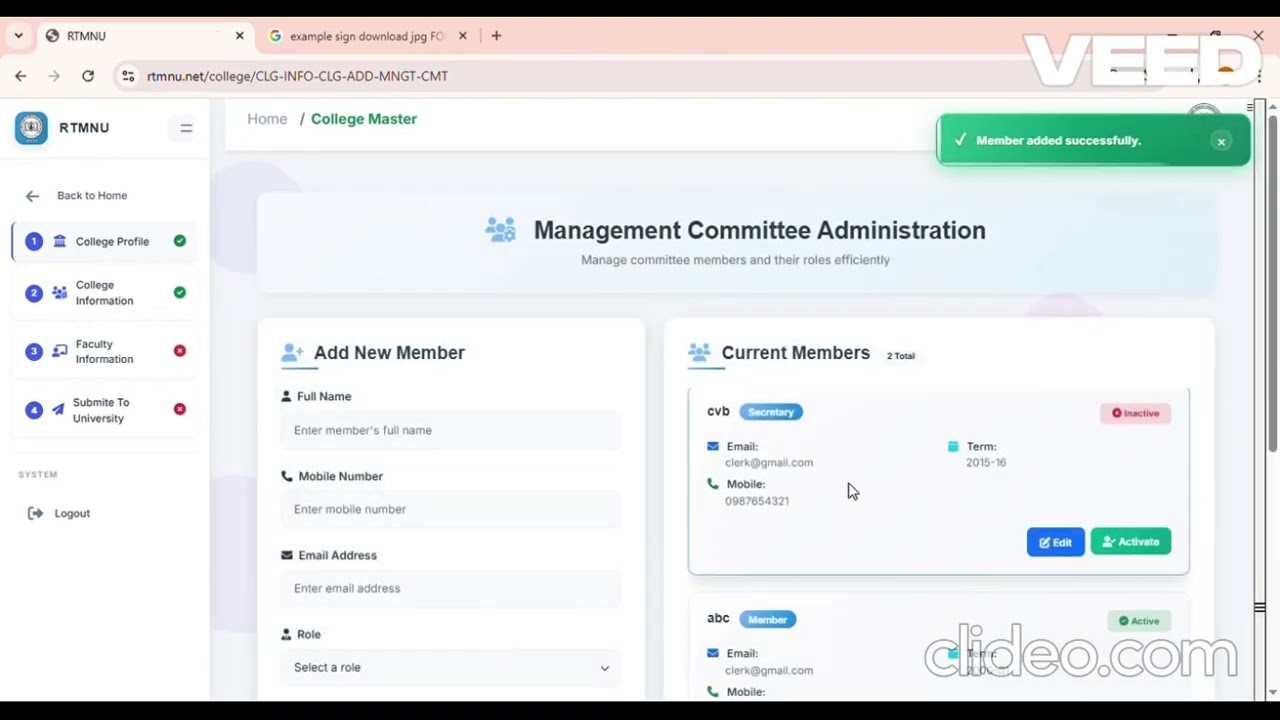1280x720 pixels.
Task: Open the Select a role dropdown
Action: pyautogui.click(x=451, y=667)
